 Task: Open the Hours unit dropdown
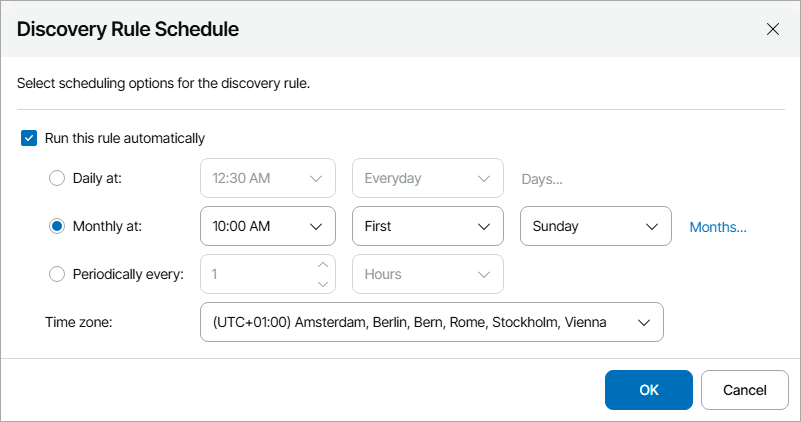coord(427,274)
